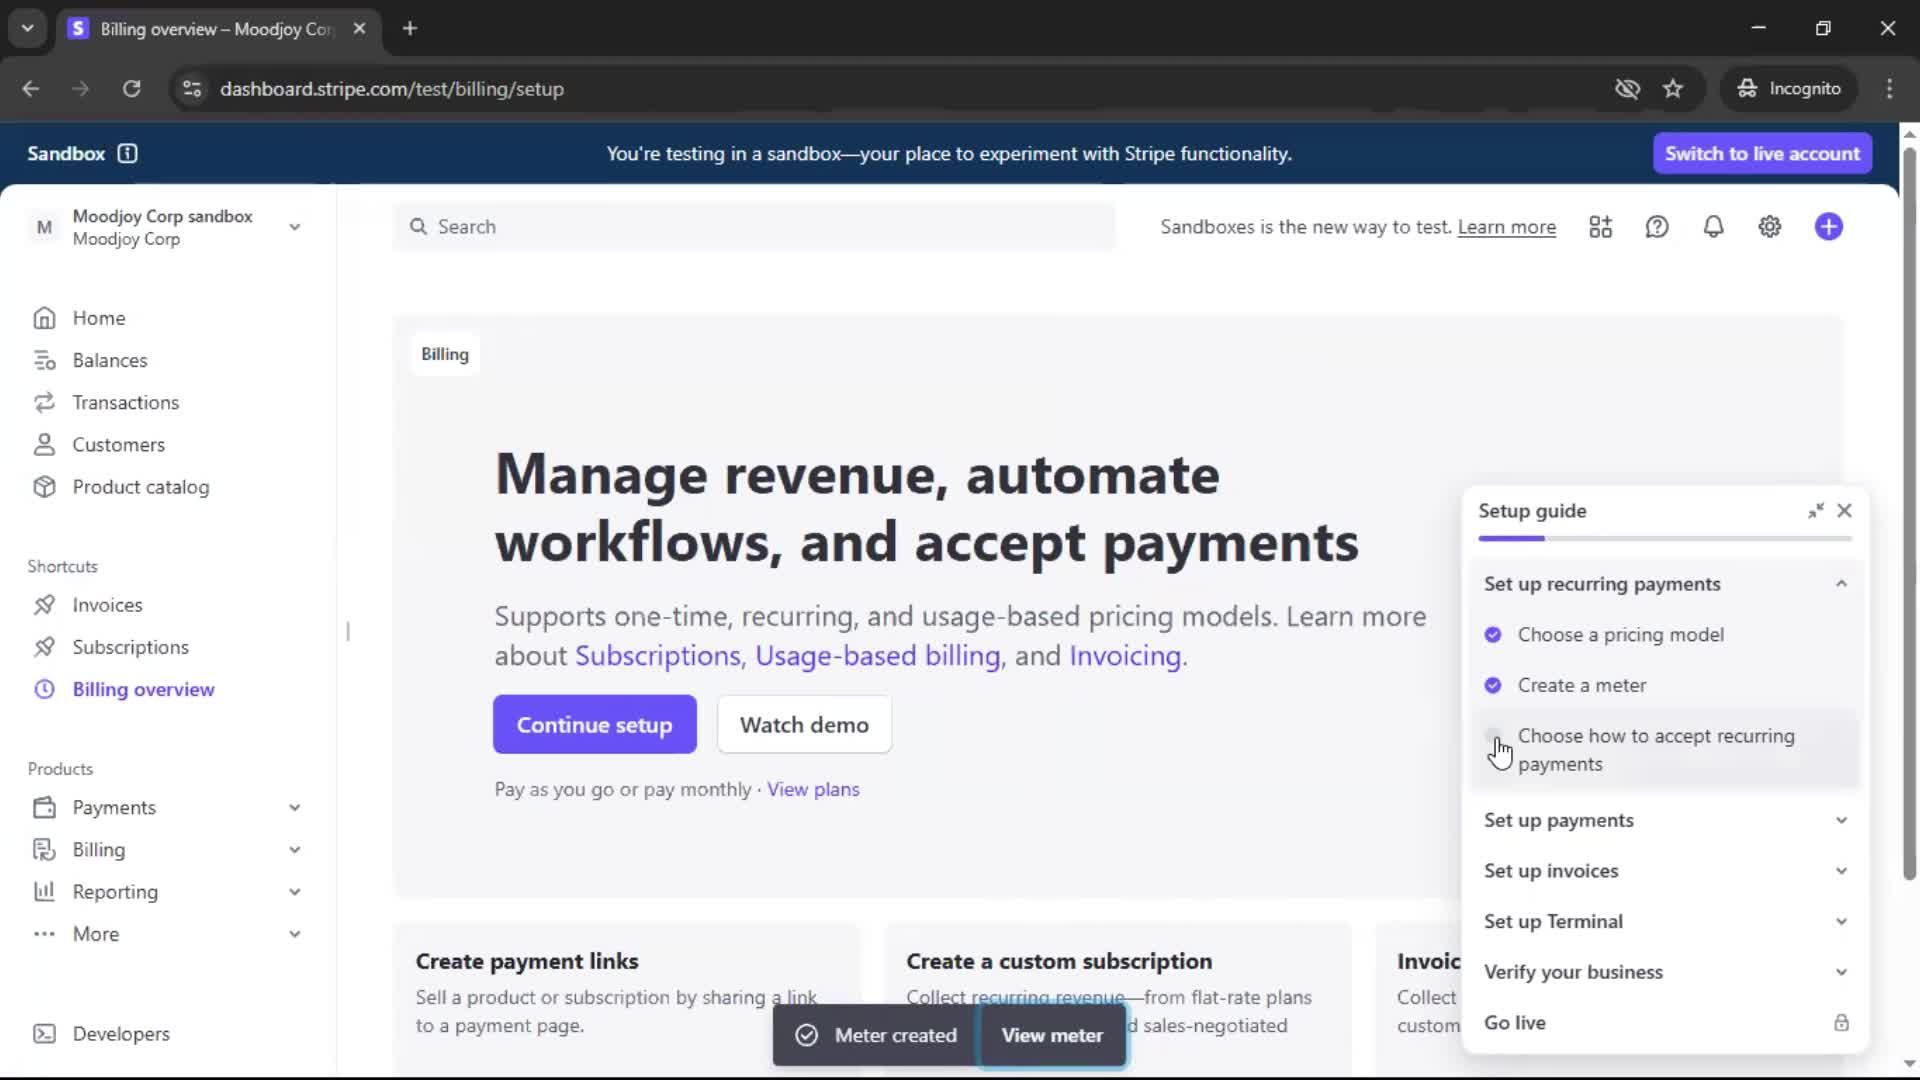This screenshot has width=1920, height=1080.
Task: Click the Choose a pricing model checkmark
Action: (1493, 635)
